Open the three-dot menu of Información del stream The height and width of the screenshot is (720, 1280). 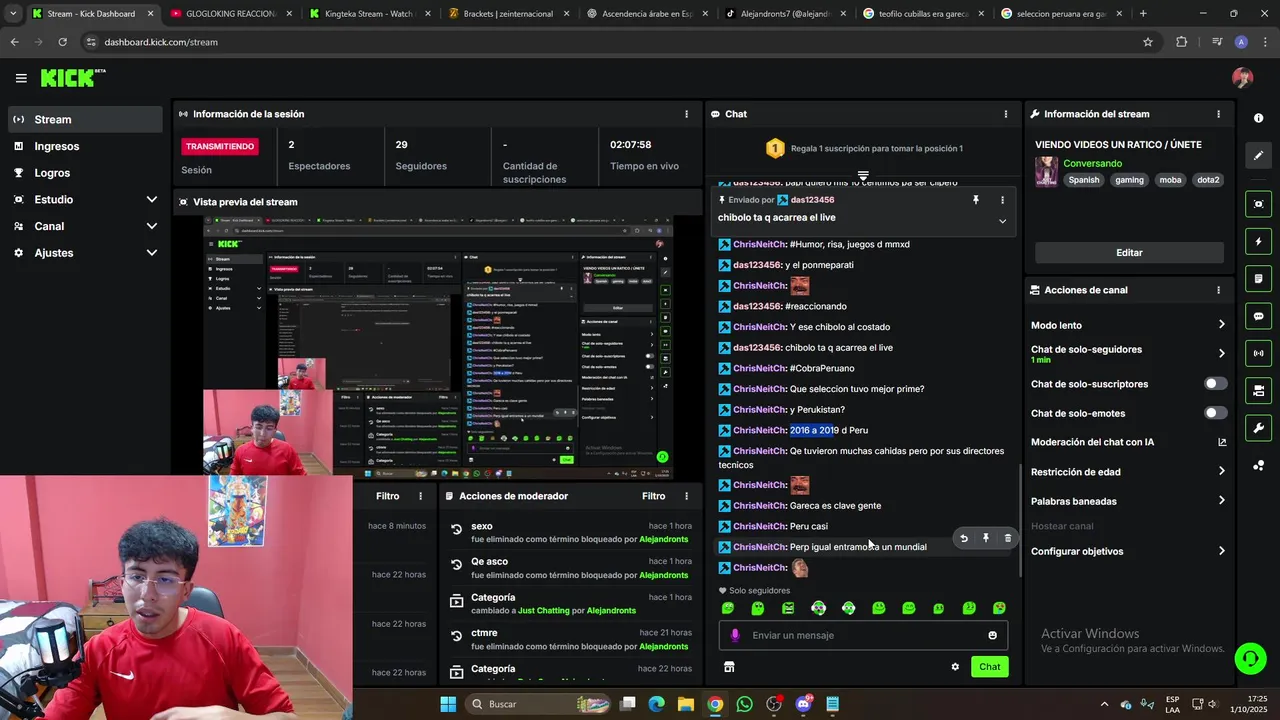tap(1218, 114)
